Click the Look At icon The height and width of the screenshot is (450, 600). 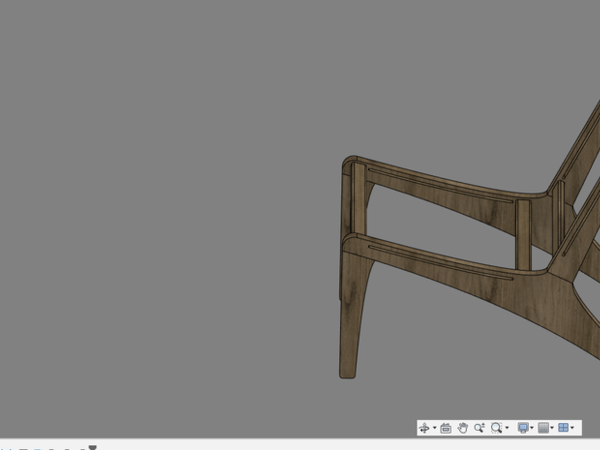(x=446, y=428)
